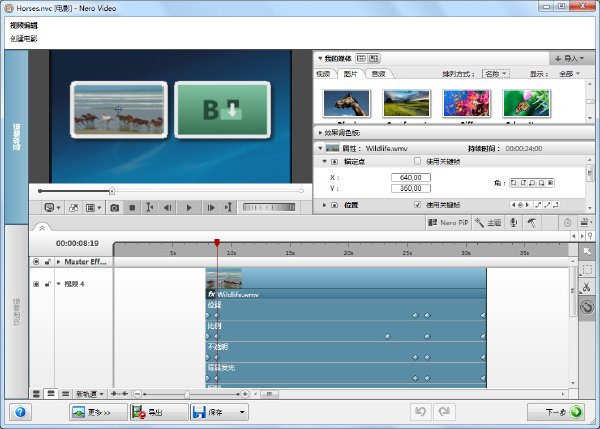Set anchor to top-left corner icon

514,183
